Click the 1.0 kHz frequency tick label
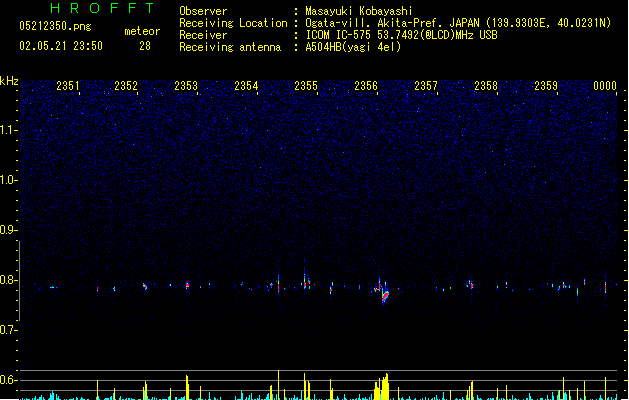The width and height of the screenshot is (629, 400). click(9, 180)
